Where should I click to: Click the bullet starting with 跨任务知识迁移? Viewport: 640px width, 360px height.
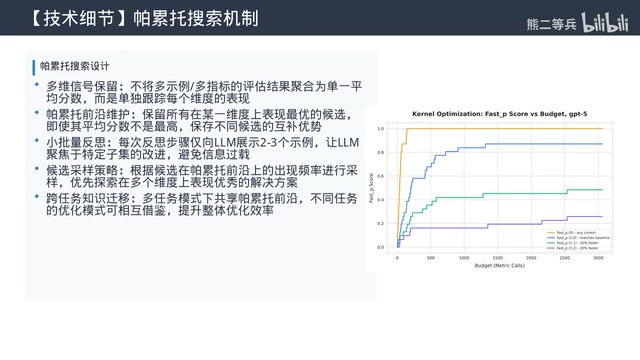(x=201, y=204)
